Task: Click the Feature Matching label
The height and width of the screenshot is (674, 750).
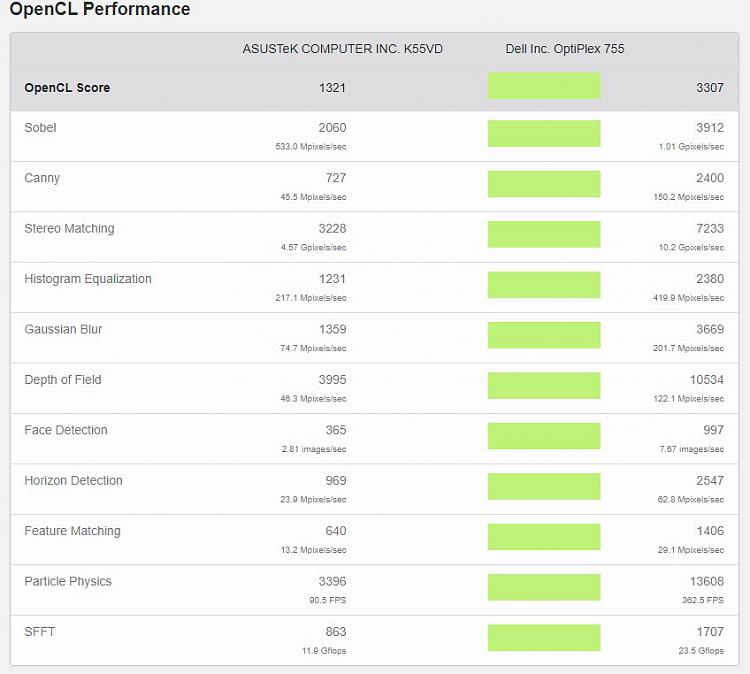Action: click(x=72, y=531)
